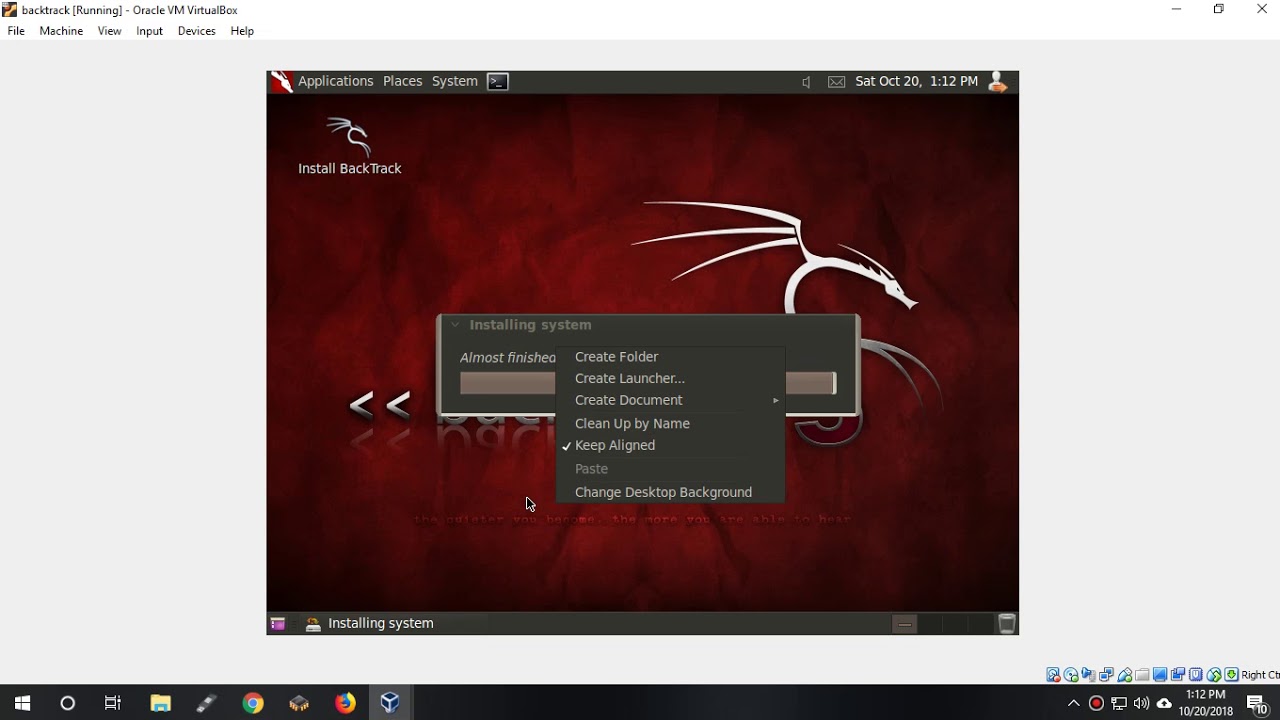The width and height of the screenshot is (1280, 720).
Task: Click VirtualBox shared folders indicator
Action: [1142, 675]
